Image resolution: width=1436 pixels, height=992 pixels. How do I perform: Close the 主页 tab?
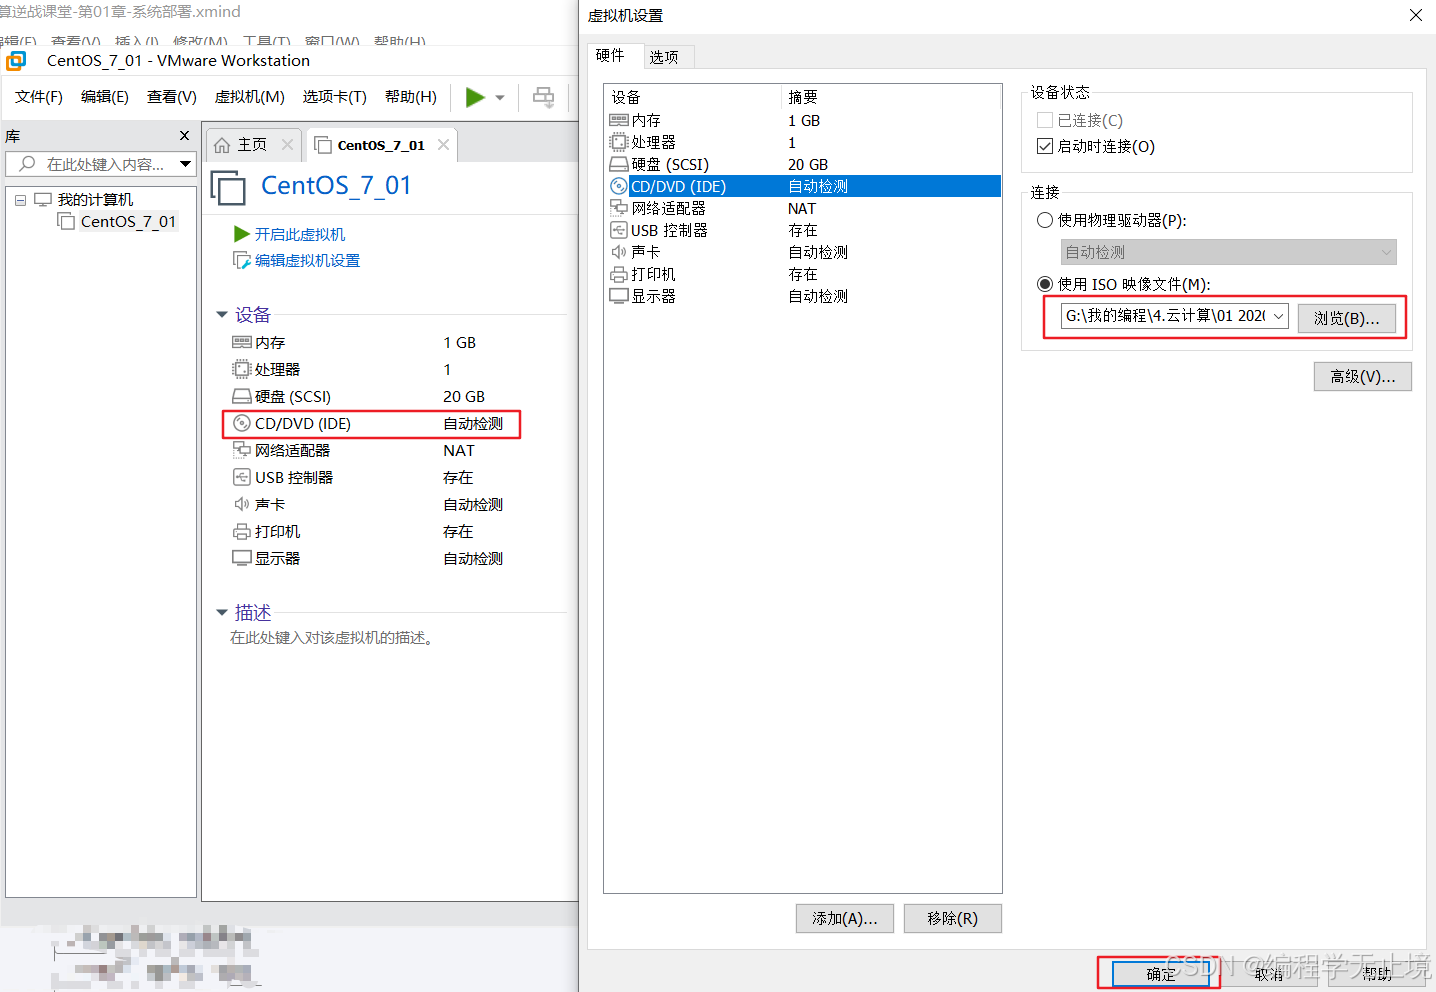[288, 145]
